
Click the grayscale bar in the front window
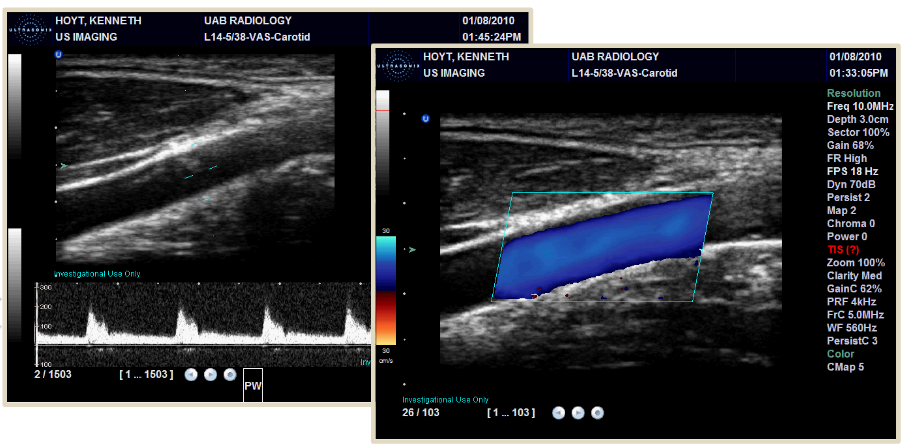click(x=382, y=144)
